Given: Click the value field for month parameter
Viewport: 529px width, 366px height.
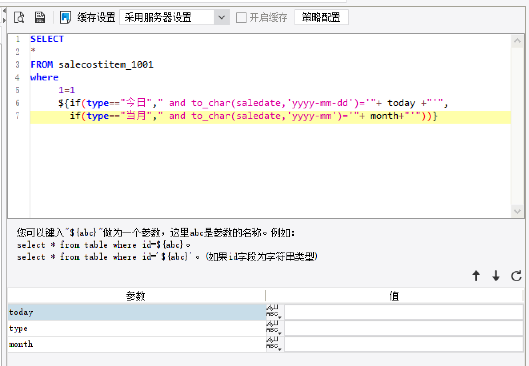Looking at the screenshot, I should click(x=403, y=344).
